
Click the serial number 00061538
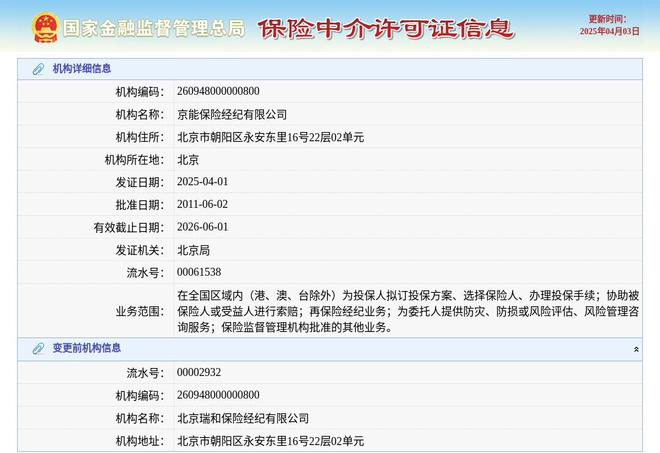point(199,272)
